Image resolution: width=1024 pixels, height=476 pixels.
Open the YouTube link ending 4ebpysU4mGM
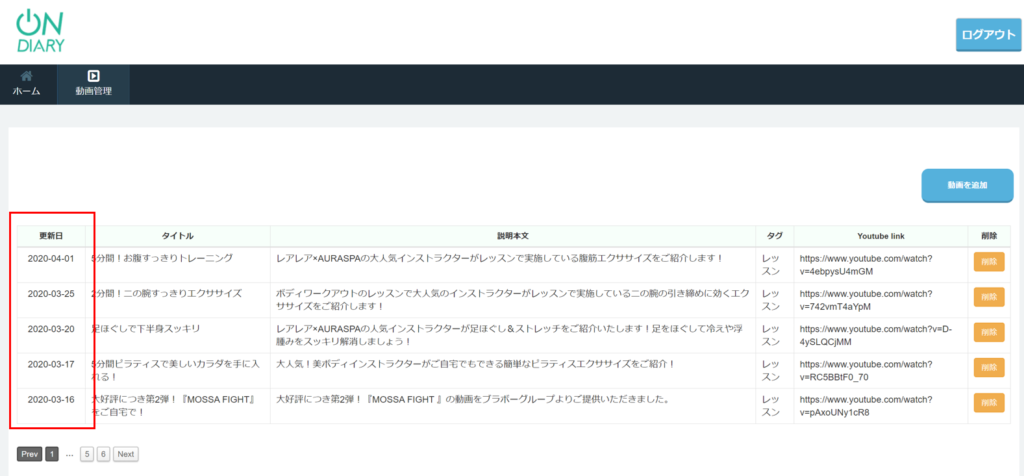click(865, 265)
